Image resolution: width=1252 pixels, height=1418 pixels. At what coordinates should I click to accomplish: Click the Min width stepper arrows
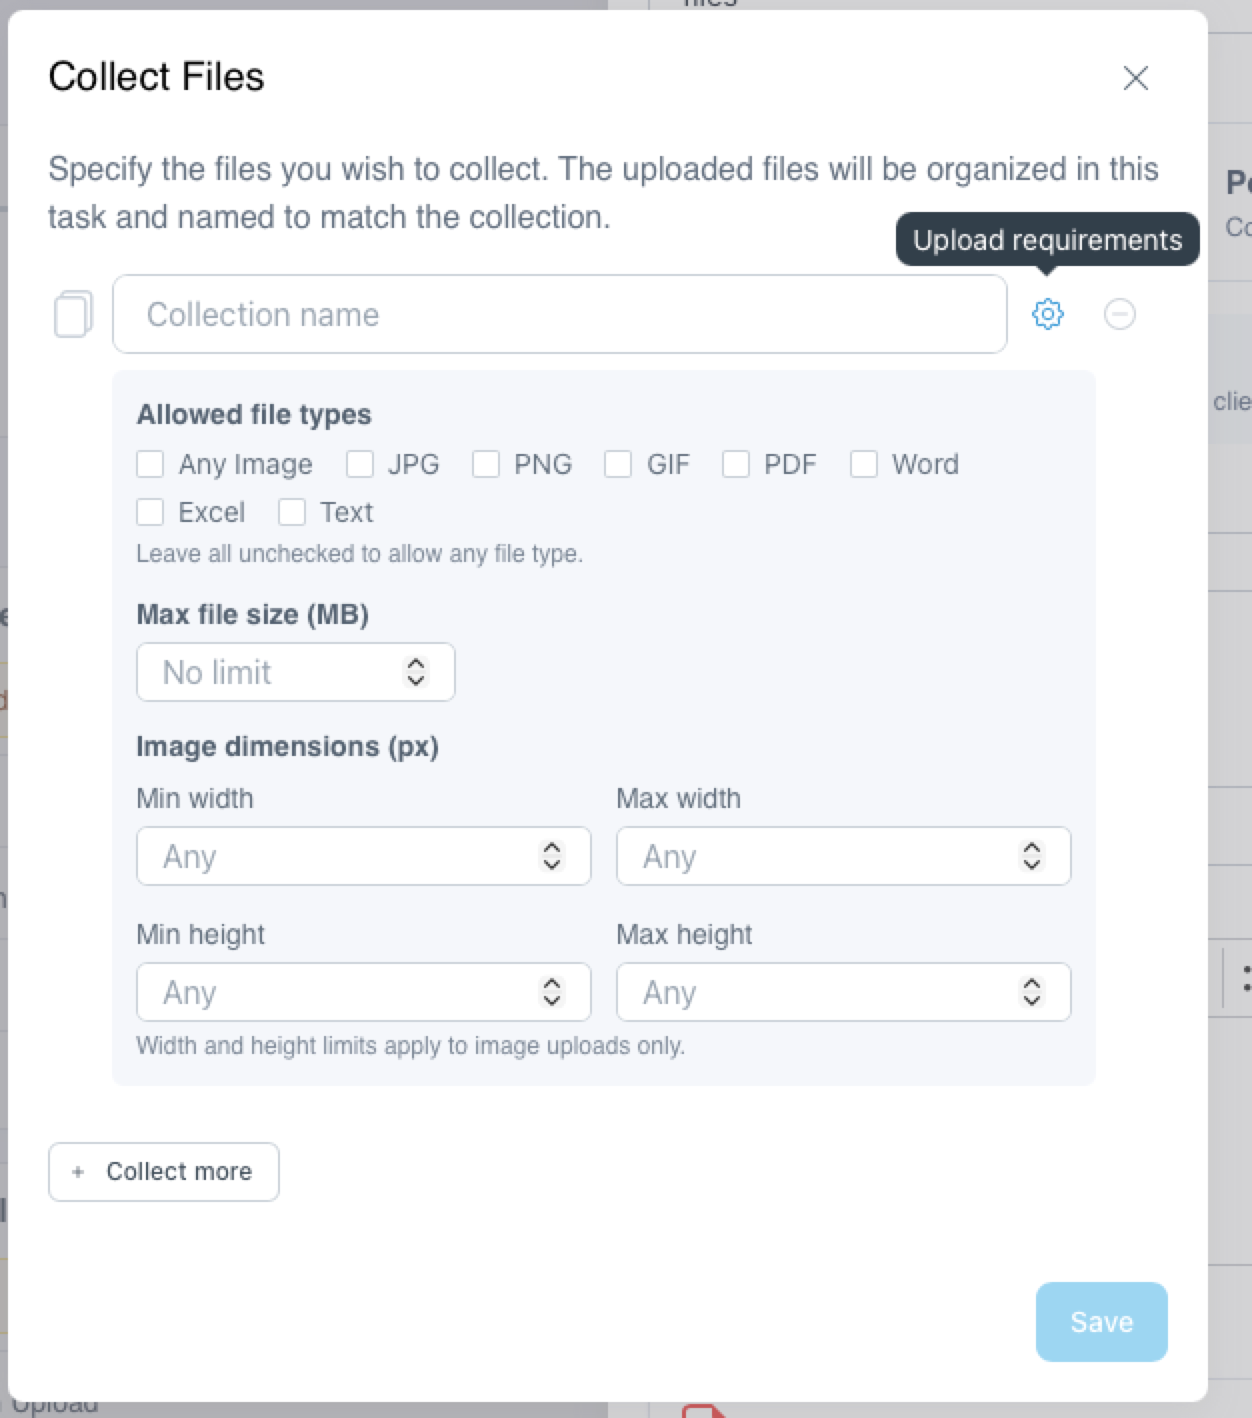point(552,856)
